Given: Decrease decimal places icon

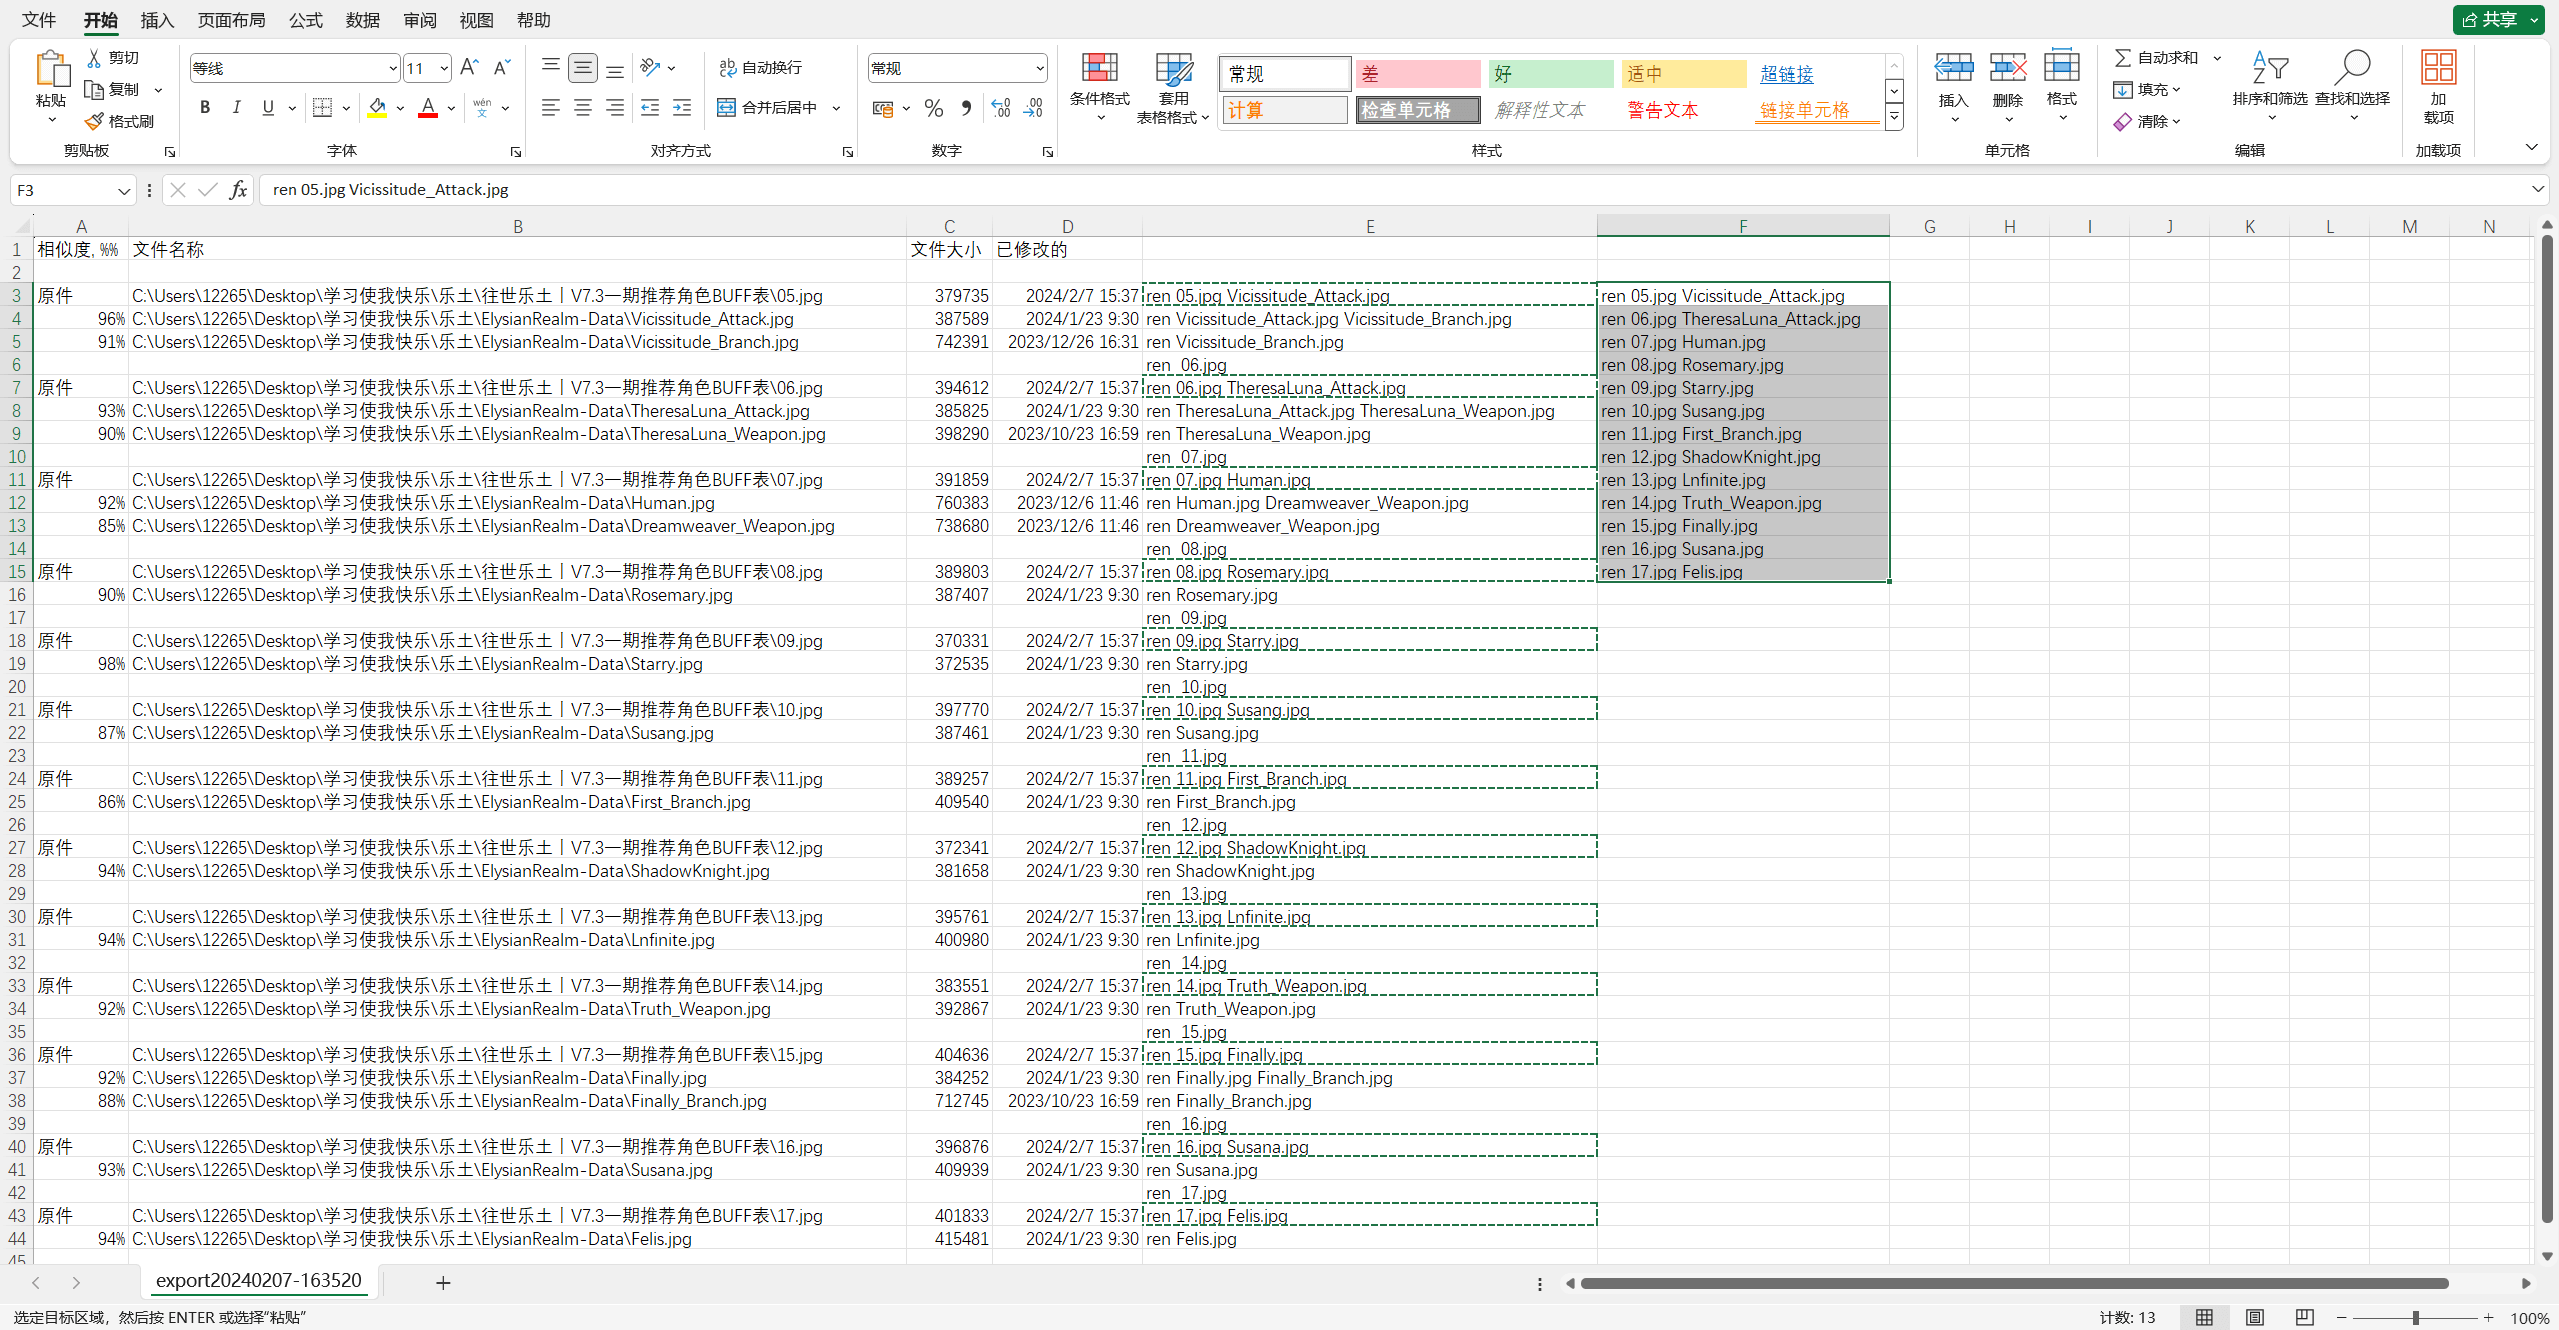Looking at the screenshot, I should (1033, 108).
